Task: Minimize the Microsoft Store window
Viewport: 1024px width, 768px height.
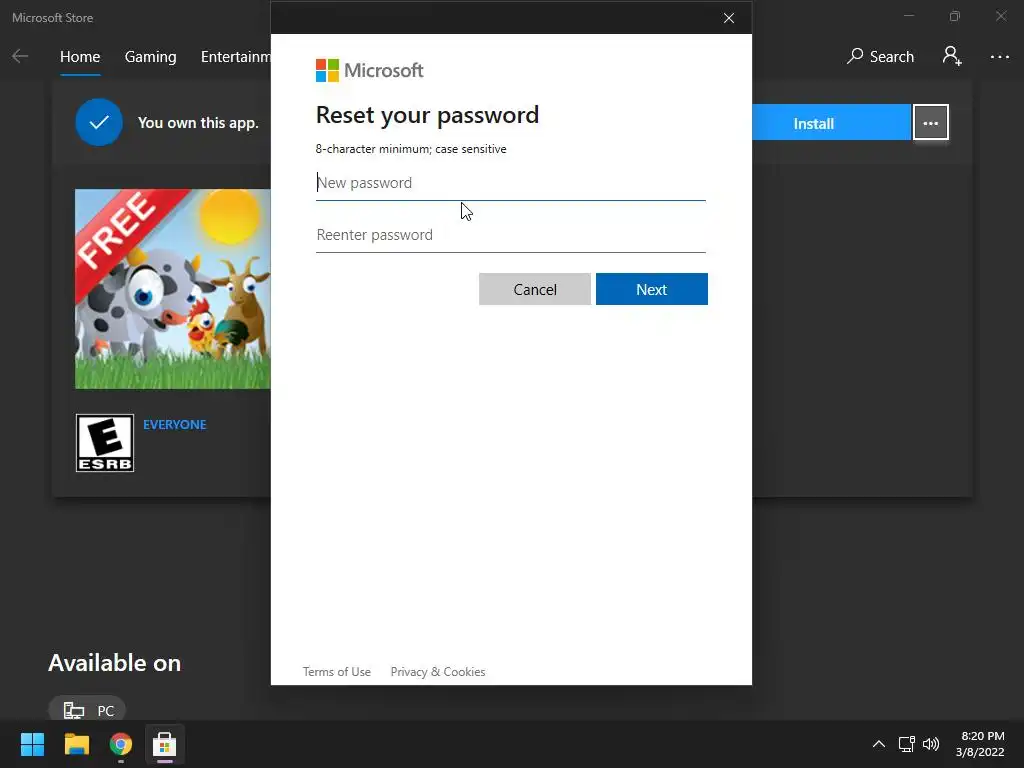Action: (908, 16)
